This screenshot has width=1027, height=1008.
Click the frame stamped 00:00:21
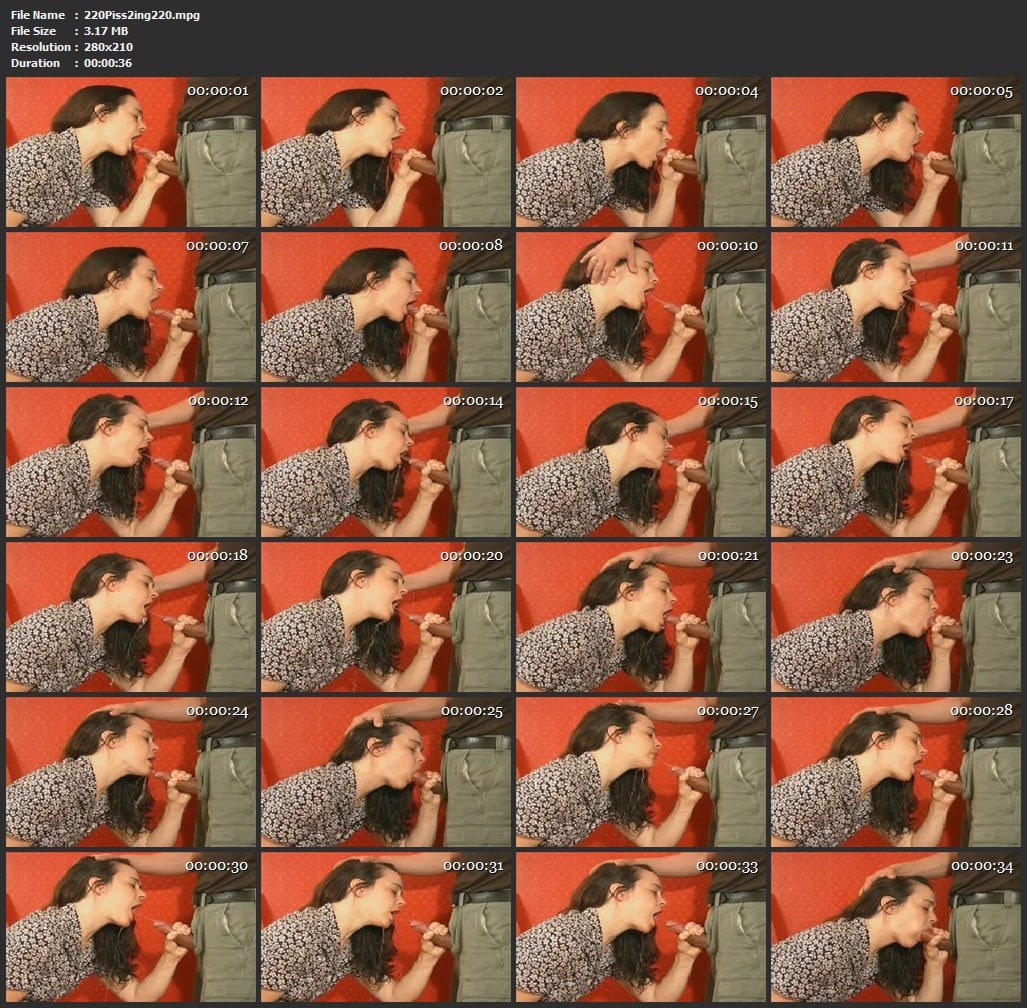[641, 617]
